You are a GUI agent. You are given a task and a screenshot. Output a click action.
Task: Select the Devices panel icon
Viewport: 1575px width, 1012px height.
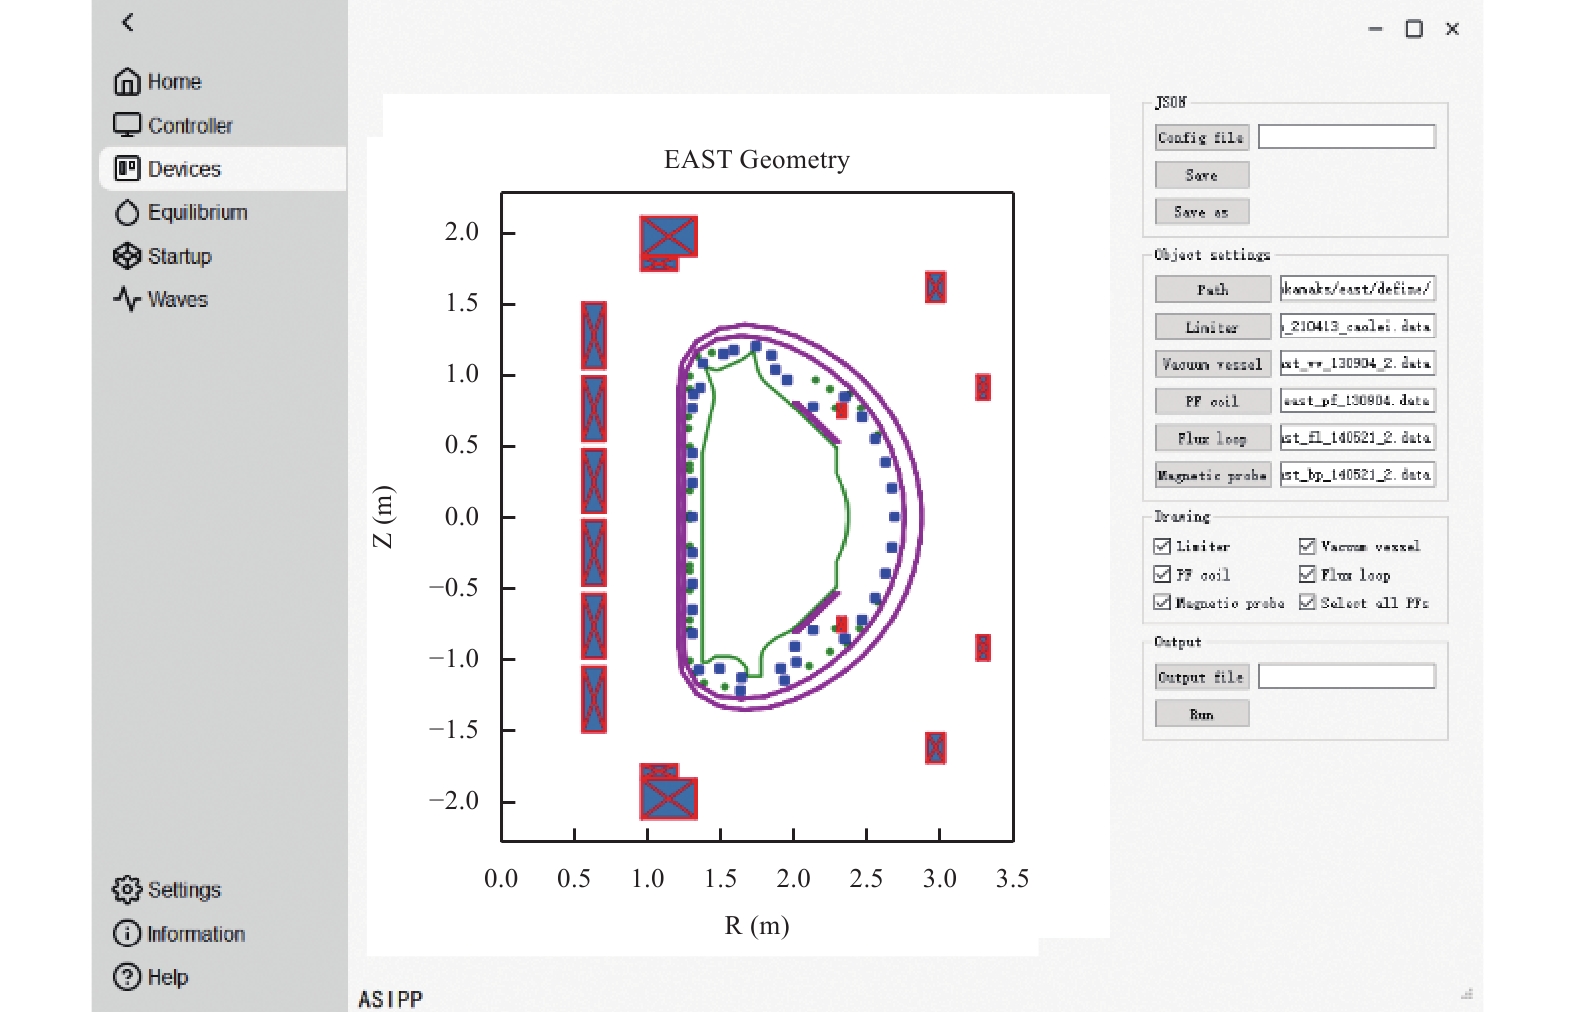[127, 169]
